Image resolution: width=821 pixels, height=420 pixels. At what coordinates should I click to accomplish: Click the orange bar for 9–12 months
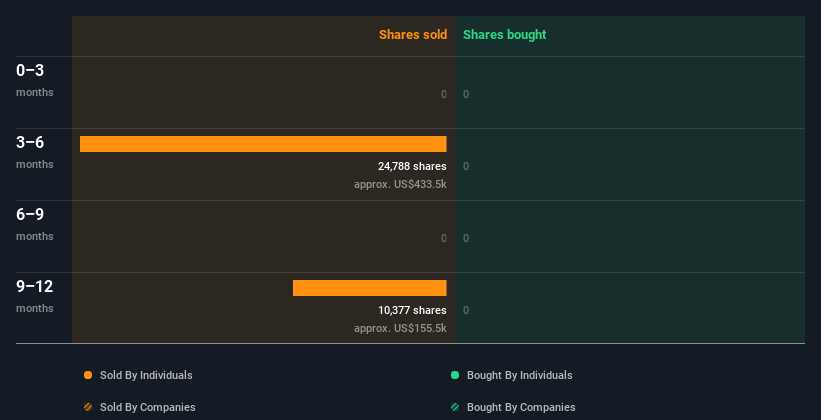pos(370,288)
